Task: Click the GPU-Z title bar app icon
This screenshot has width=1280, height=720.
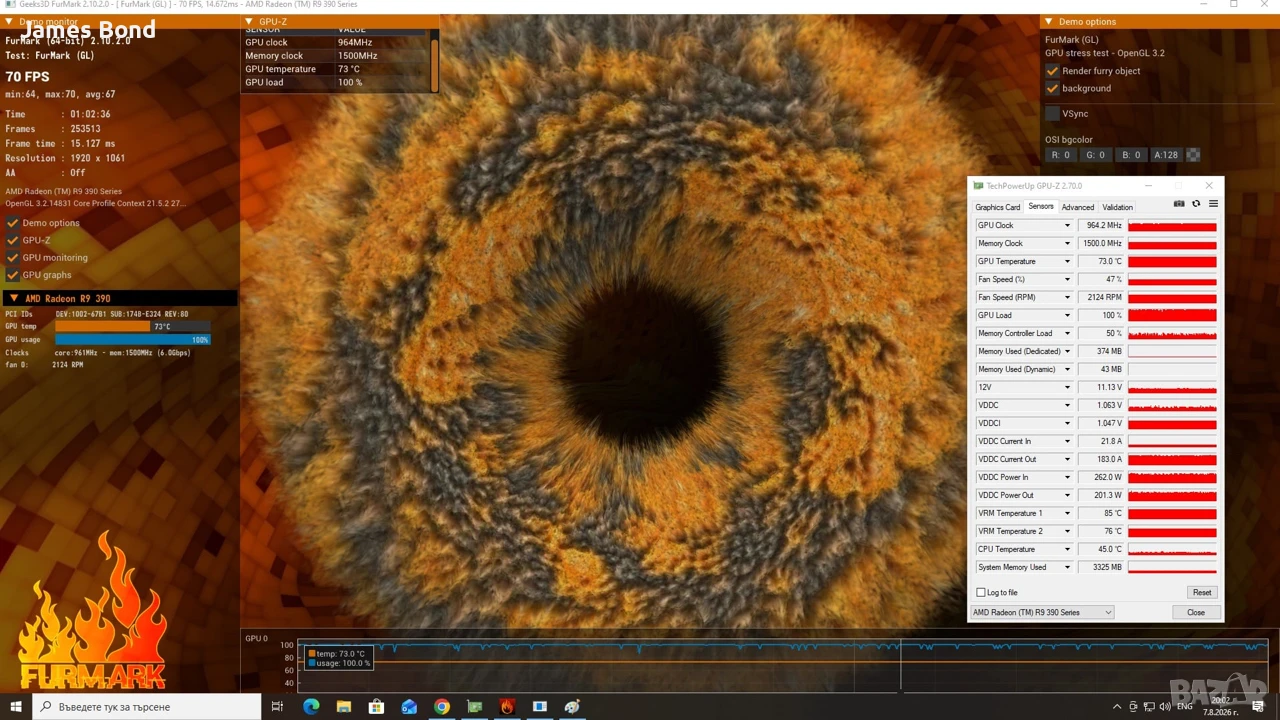Action: click(x=978, y=186)
